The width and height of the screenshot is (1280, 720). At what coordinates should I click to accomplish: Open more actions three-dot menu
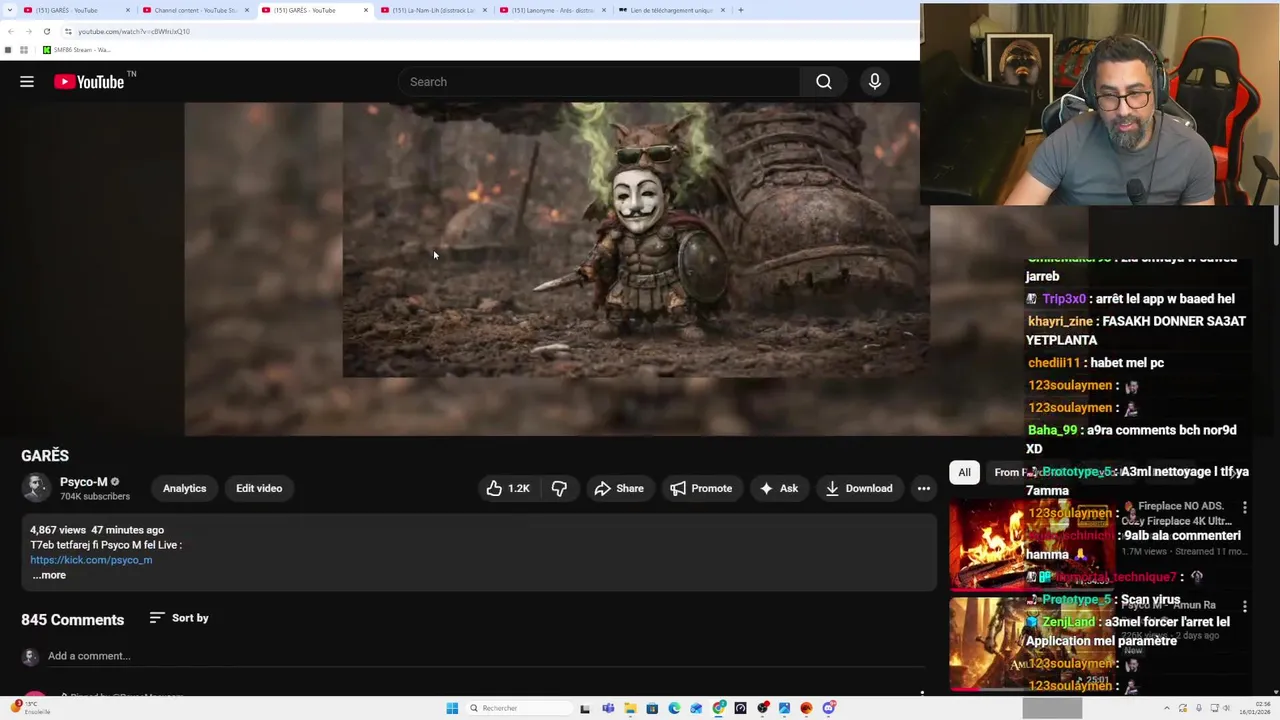[924, 488]
